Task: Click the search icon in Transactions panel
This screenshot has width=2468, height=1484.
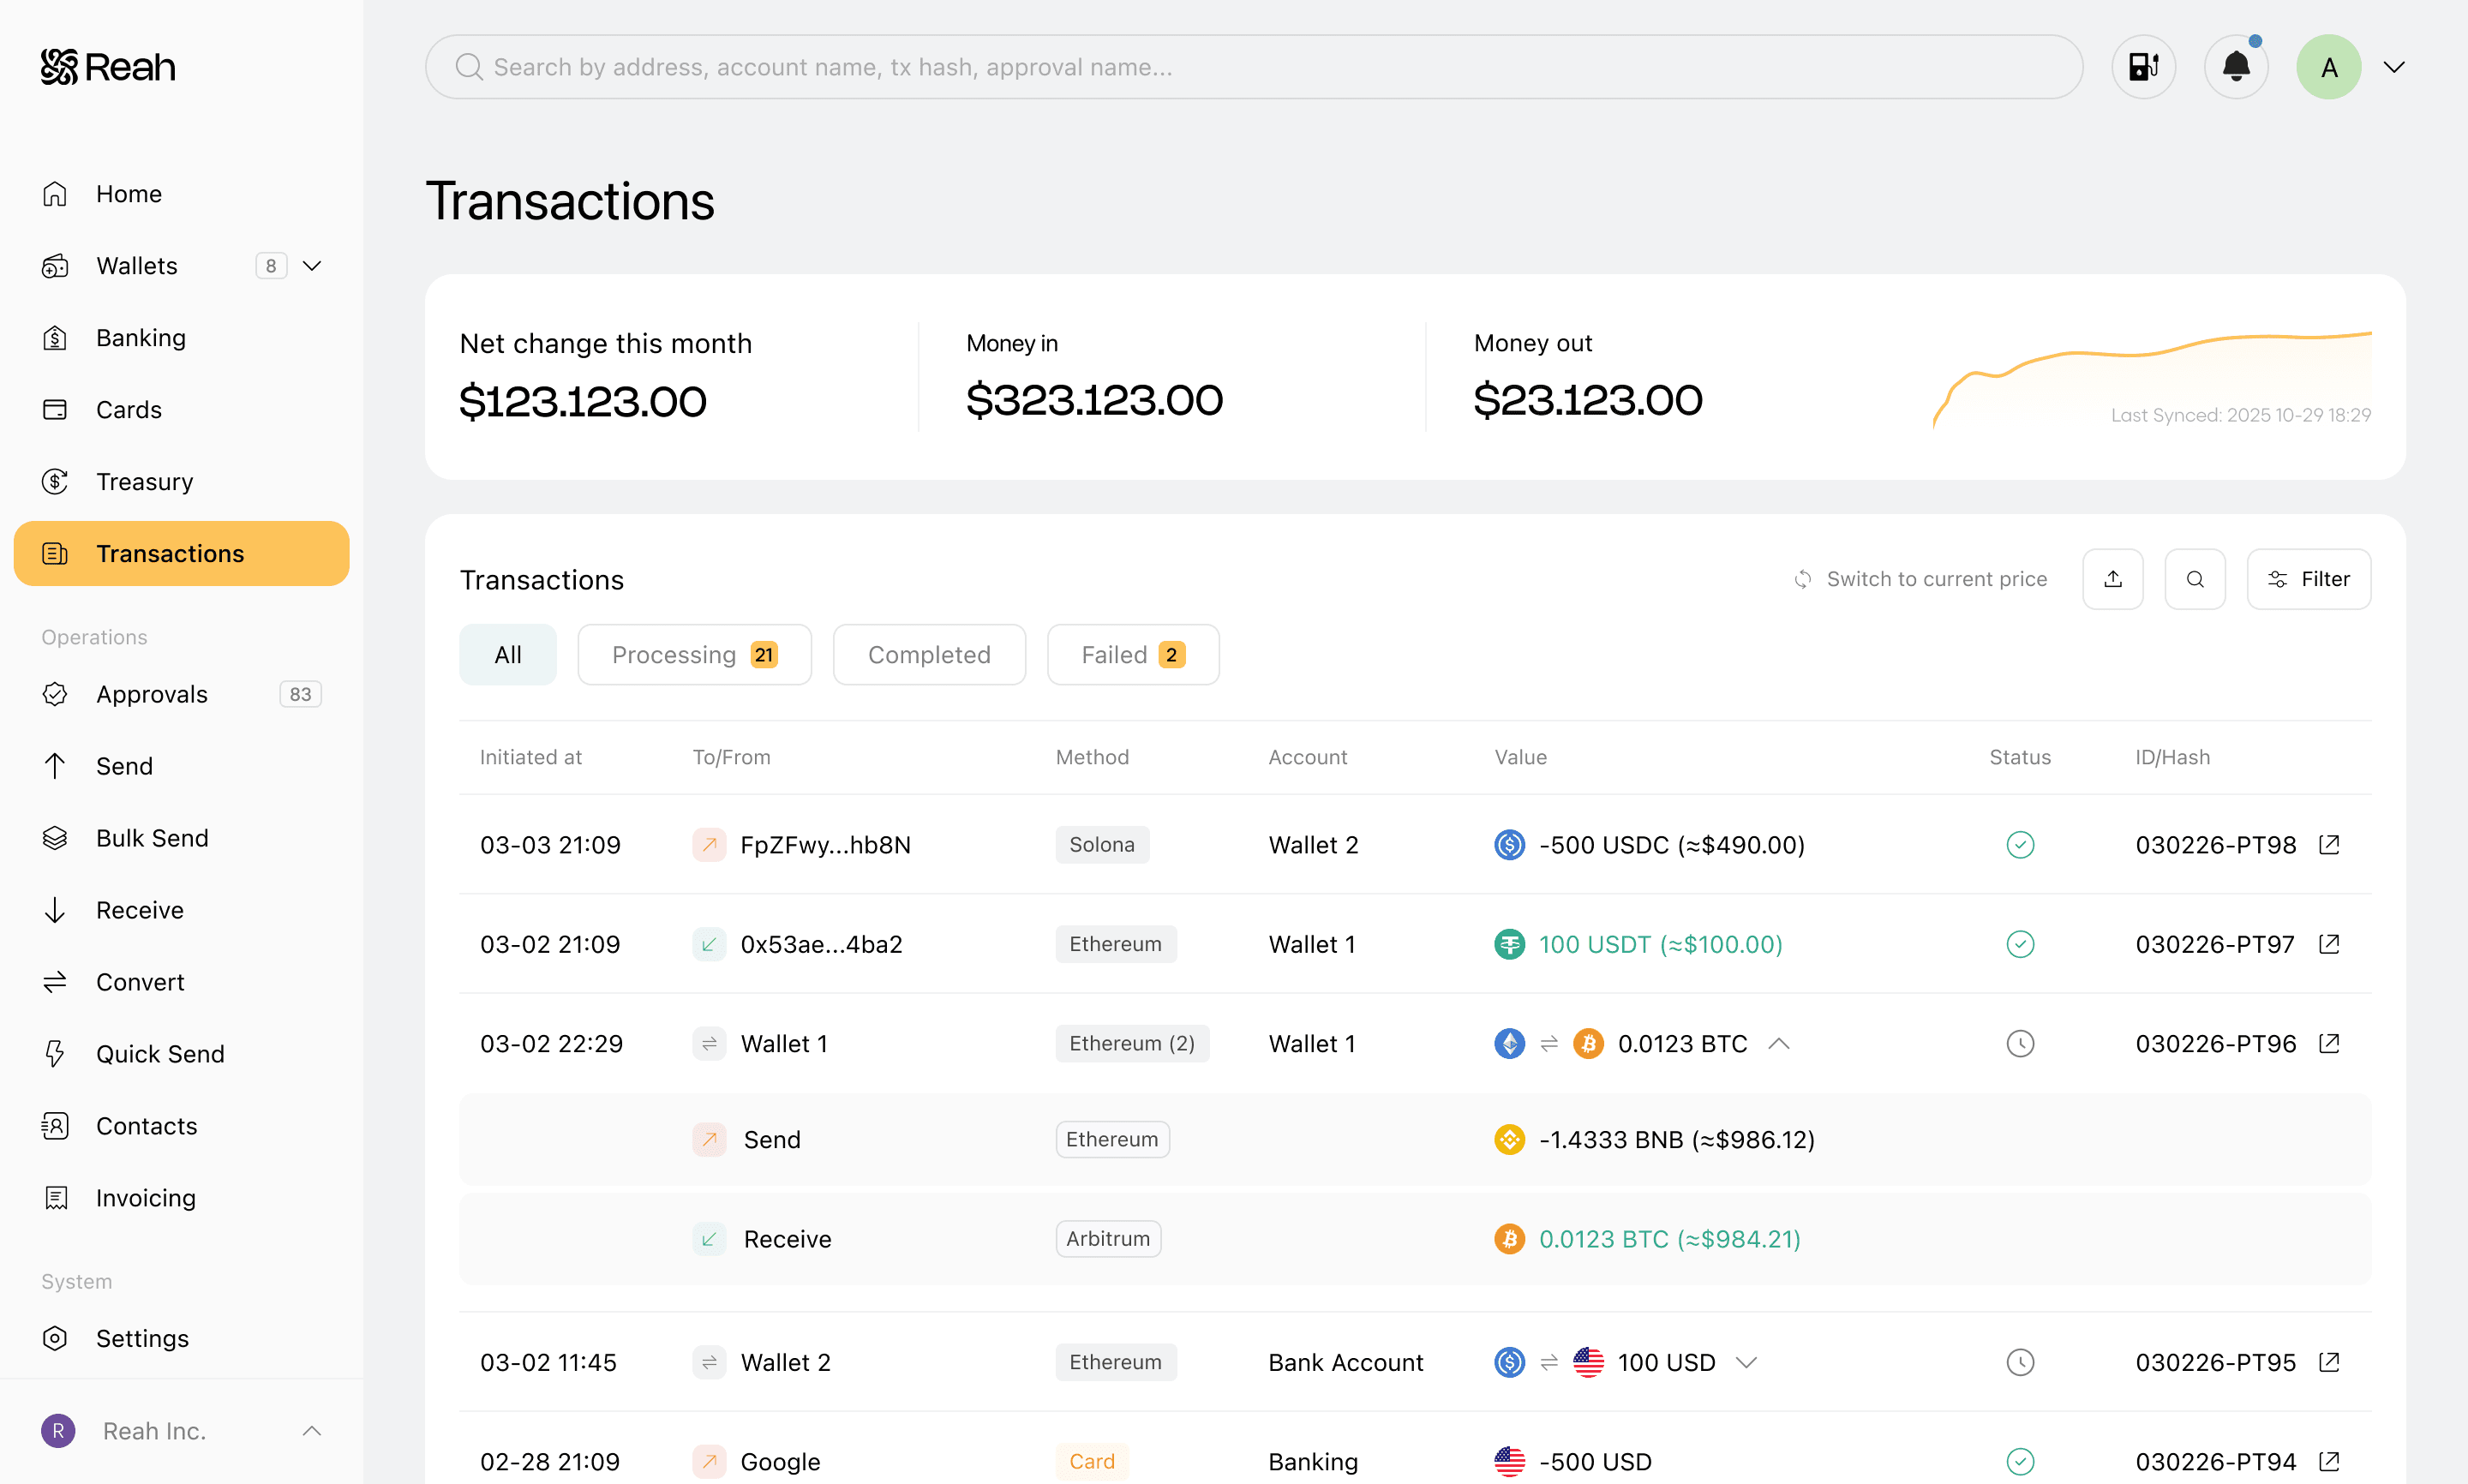Action: 2195,579
